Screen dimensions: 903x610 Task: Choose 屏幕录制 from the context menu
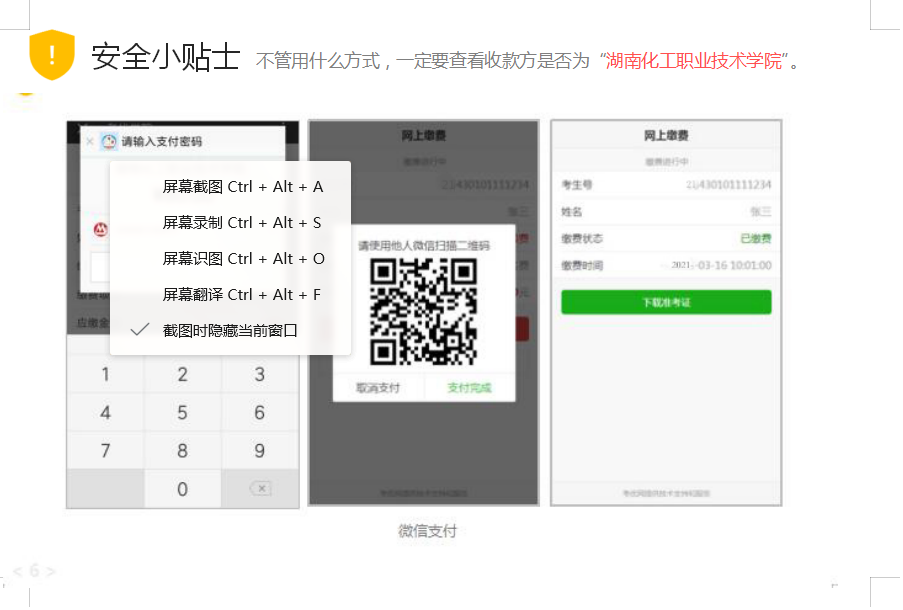[242, 223]
